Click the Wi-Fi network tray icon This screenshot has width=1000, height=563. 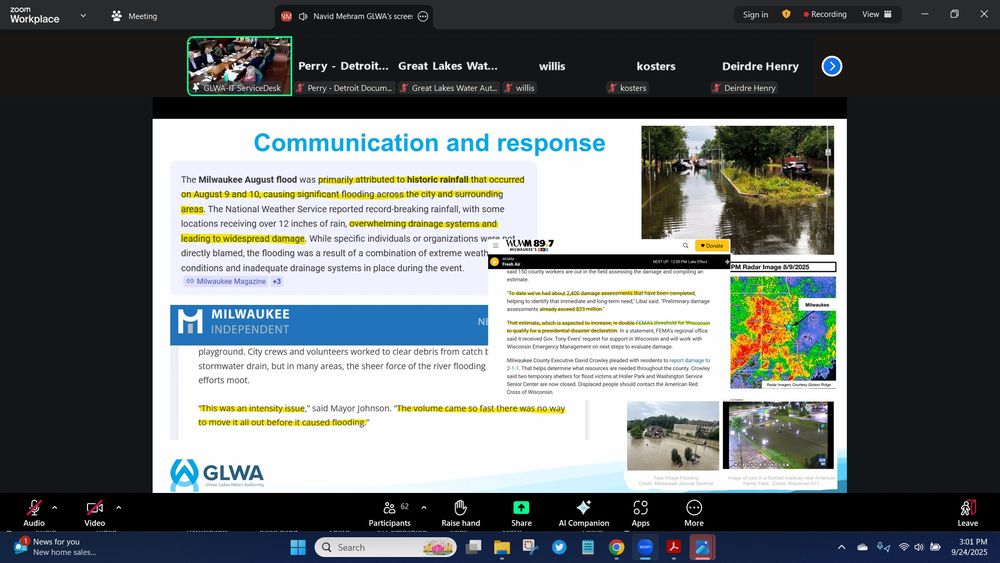coord(904,547)
